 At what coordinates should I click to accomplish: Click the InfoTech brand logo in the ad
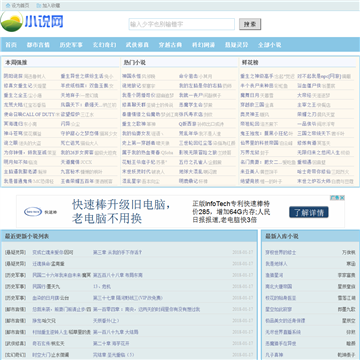pyautogui.click(x=33, y=212)
